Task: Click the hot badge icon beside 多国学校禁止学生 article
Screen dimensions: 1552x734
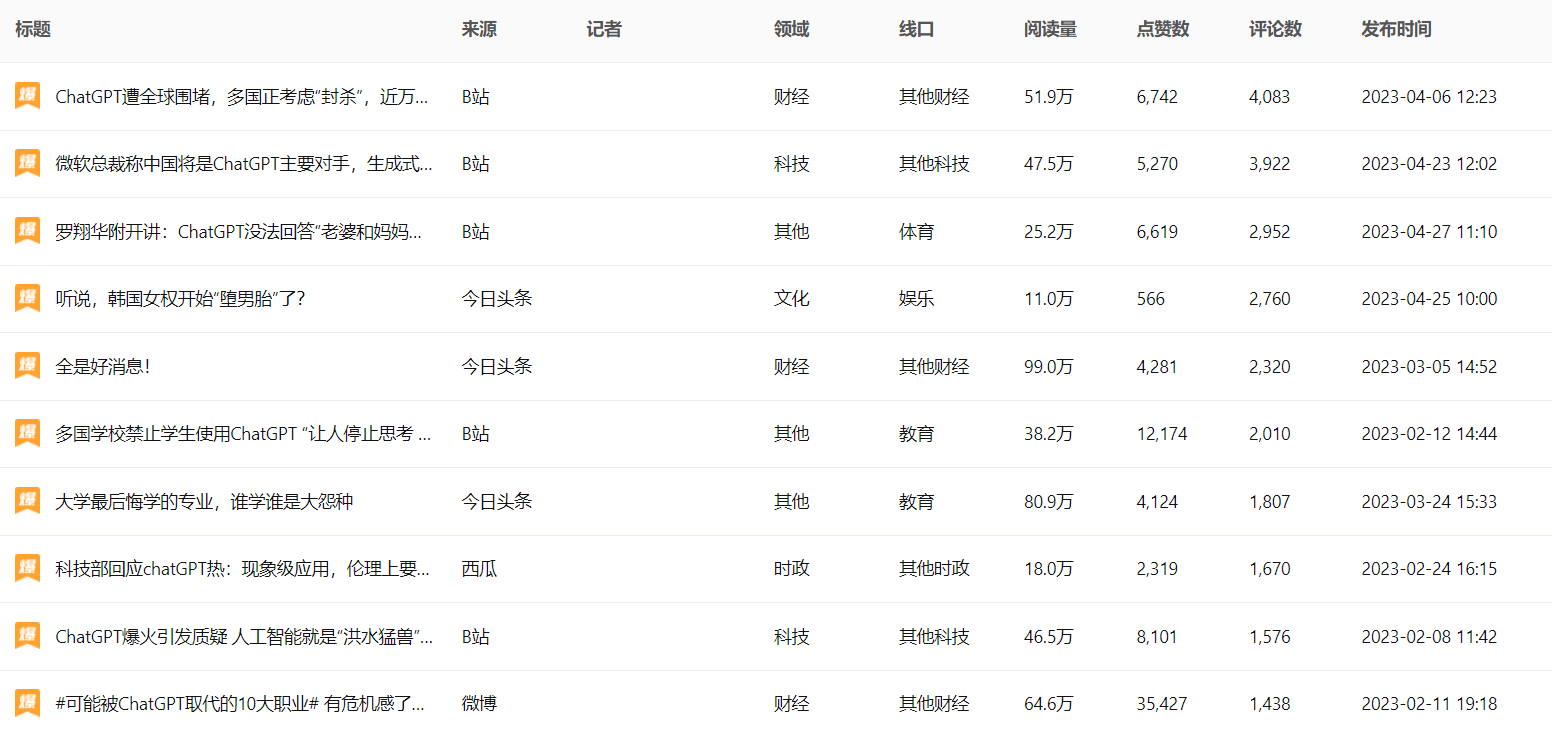Action: click(x=27, y=433)
